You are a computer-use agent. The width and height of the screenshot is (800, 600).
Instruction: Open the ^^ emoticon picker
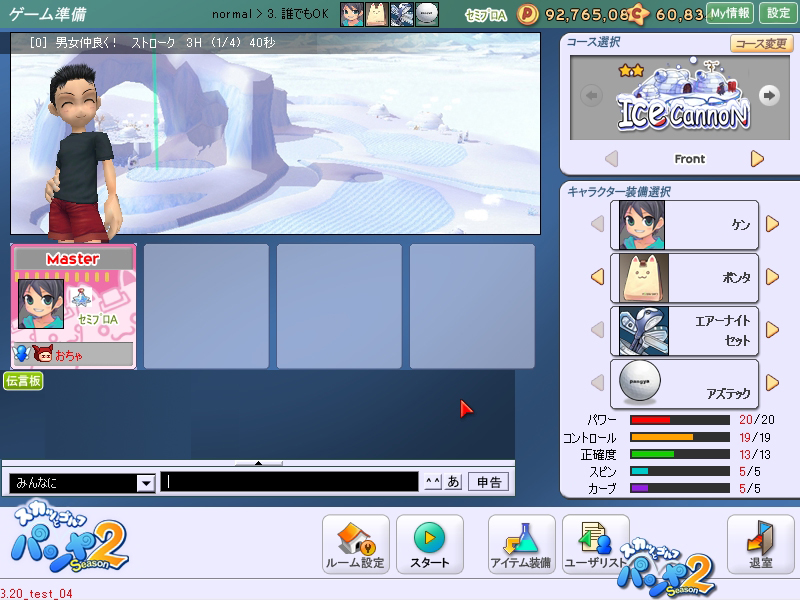click(x=432, y=482)
